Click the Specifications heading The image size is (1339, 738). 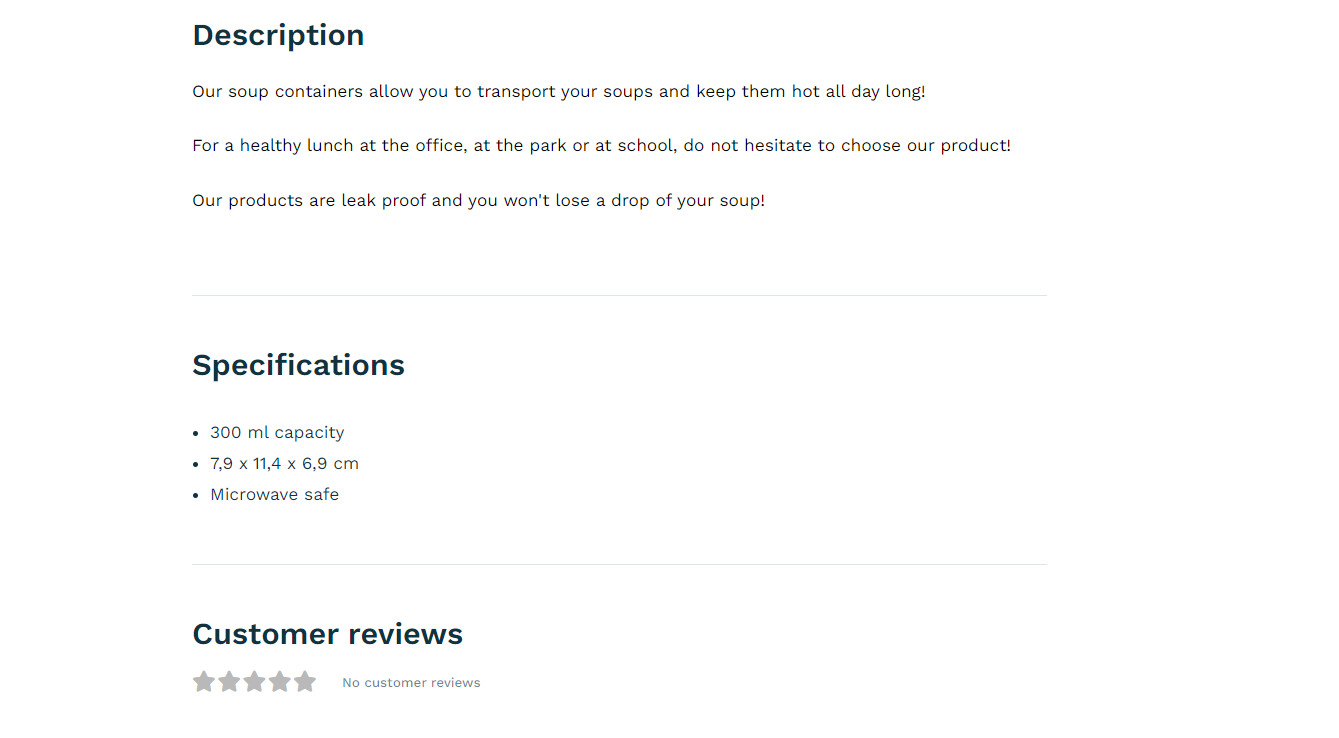[298, 365]
